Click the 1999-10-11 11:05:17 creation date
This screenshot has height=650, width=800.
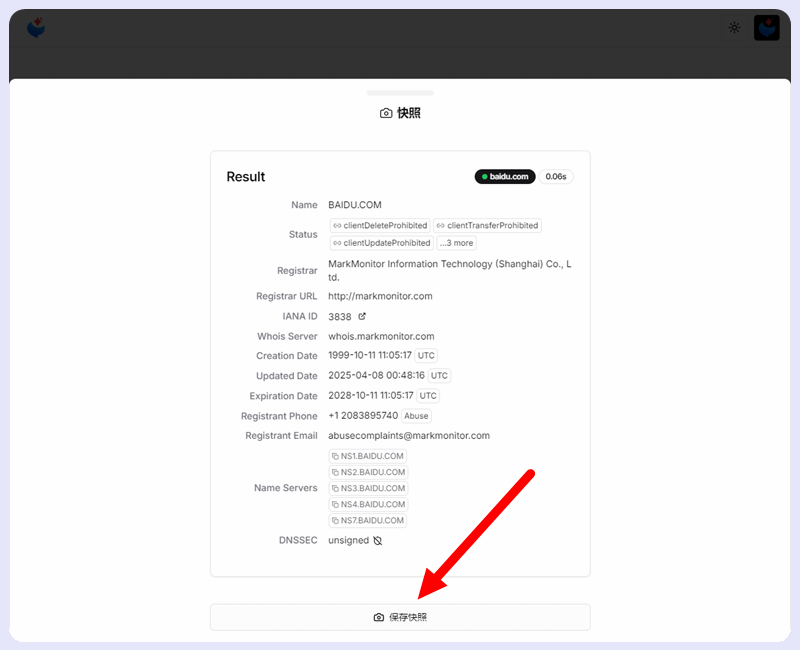pyautogui.click(x=369, y=355)
